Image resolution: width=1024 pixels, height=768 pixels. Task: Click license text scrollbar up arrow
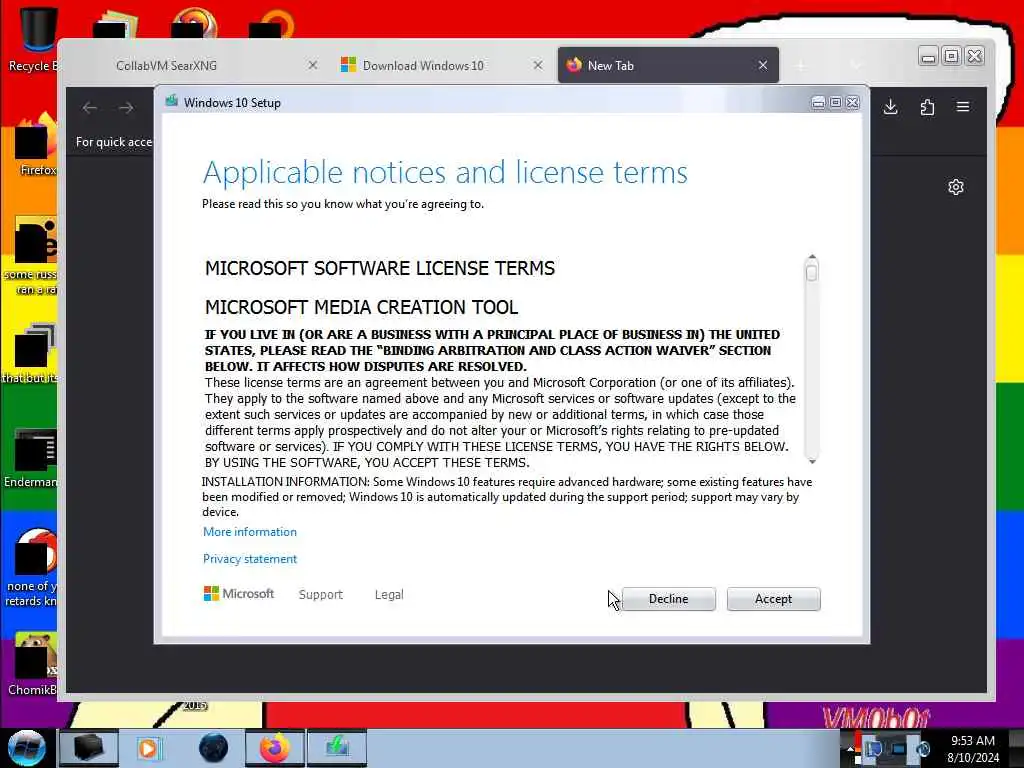tap(812, 257)
